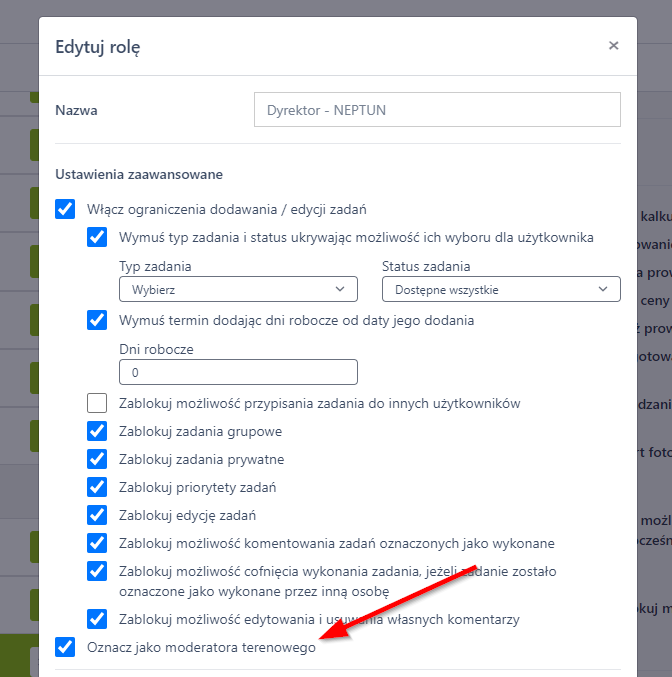Uncheck Zablokuj edycję zadań
The width and height of the screenshot is (672, 677).
coord(97,515)
